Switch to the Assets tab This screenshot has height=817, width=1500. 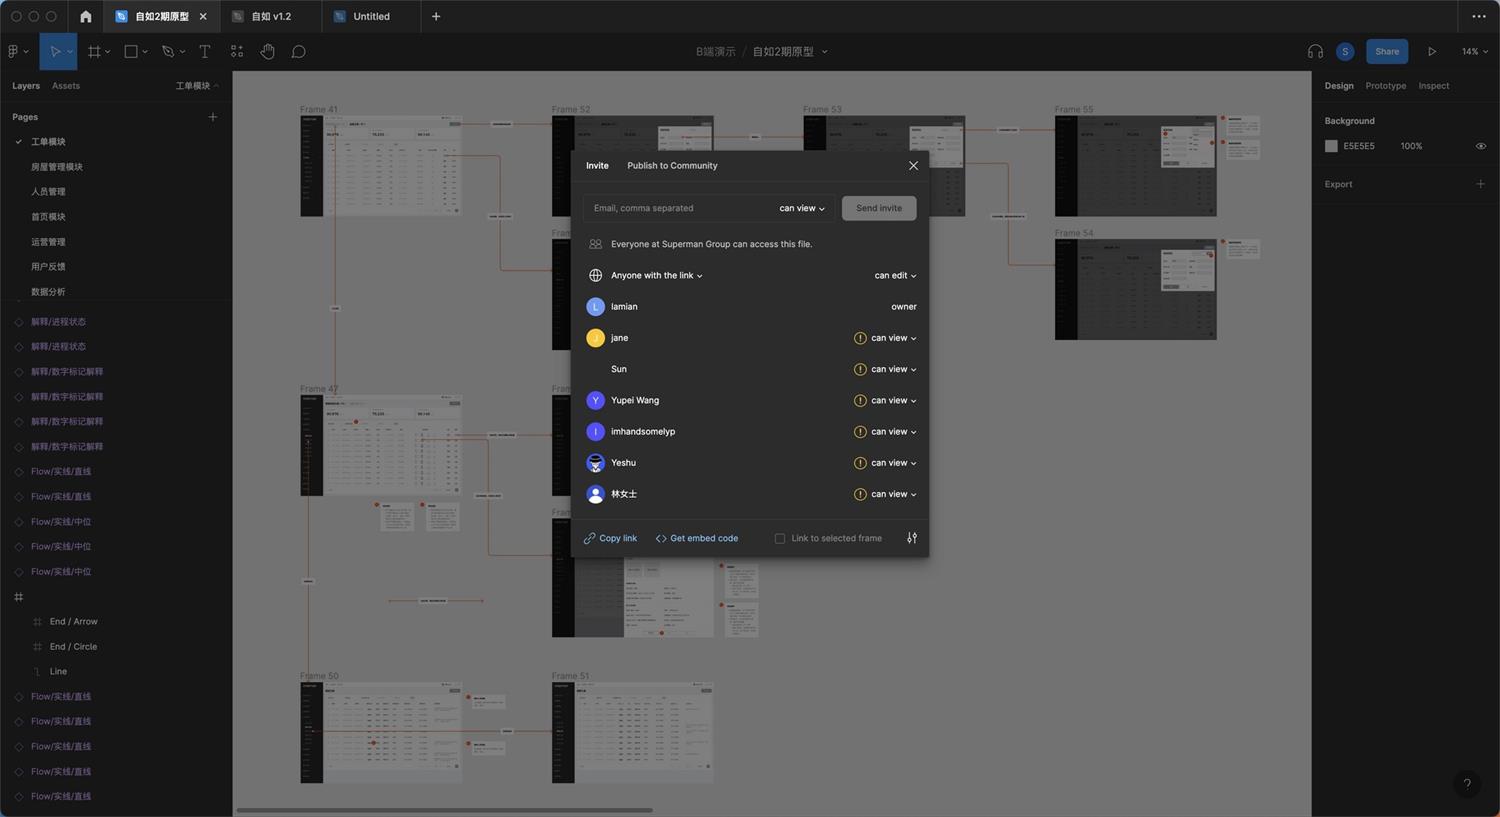66,86
